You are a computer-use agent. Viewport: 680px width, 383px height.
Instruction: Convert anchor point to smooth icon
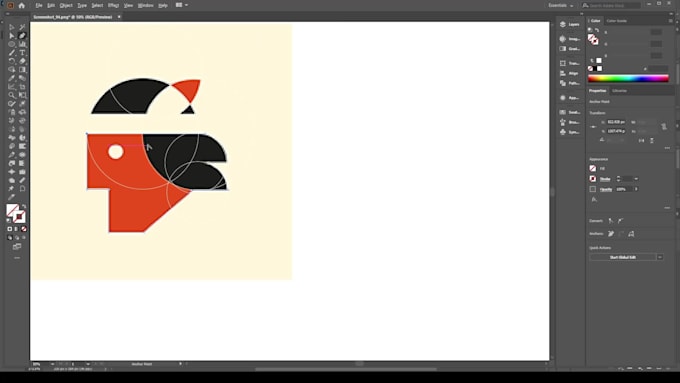(621, 221)
